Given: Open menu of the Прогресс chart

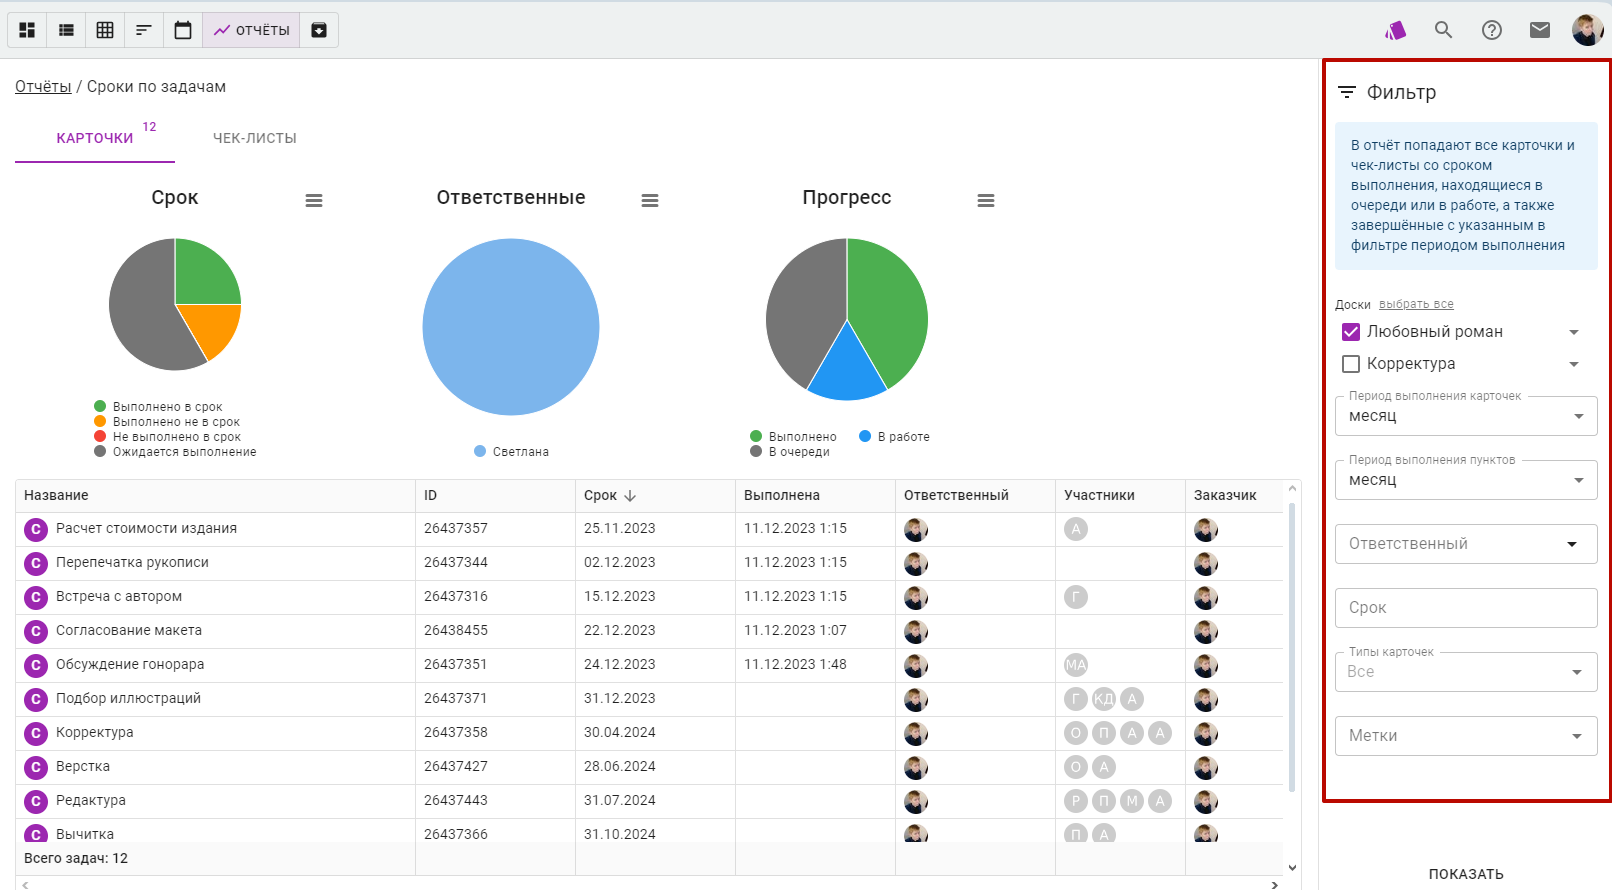Looking at the screenshot, I should 986,200.
